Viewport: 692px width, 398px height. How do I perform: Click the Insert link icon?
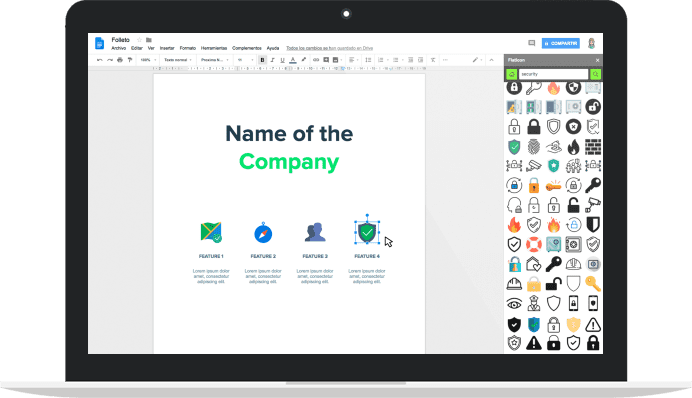(316, 60)
